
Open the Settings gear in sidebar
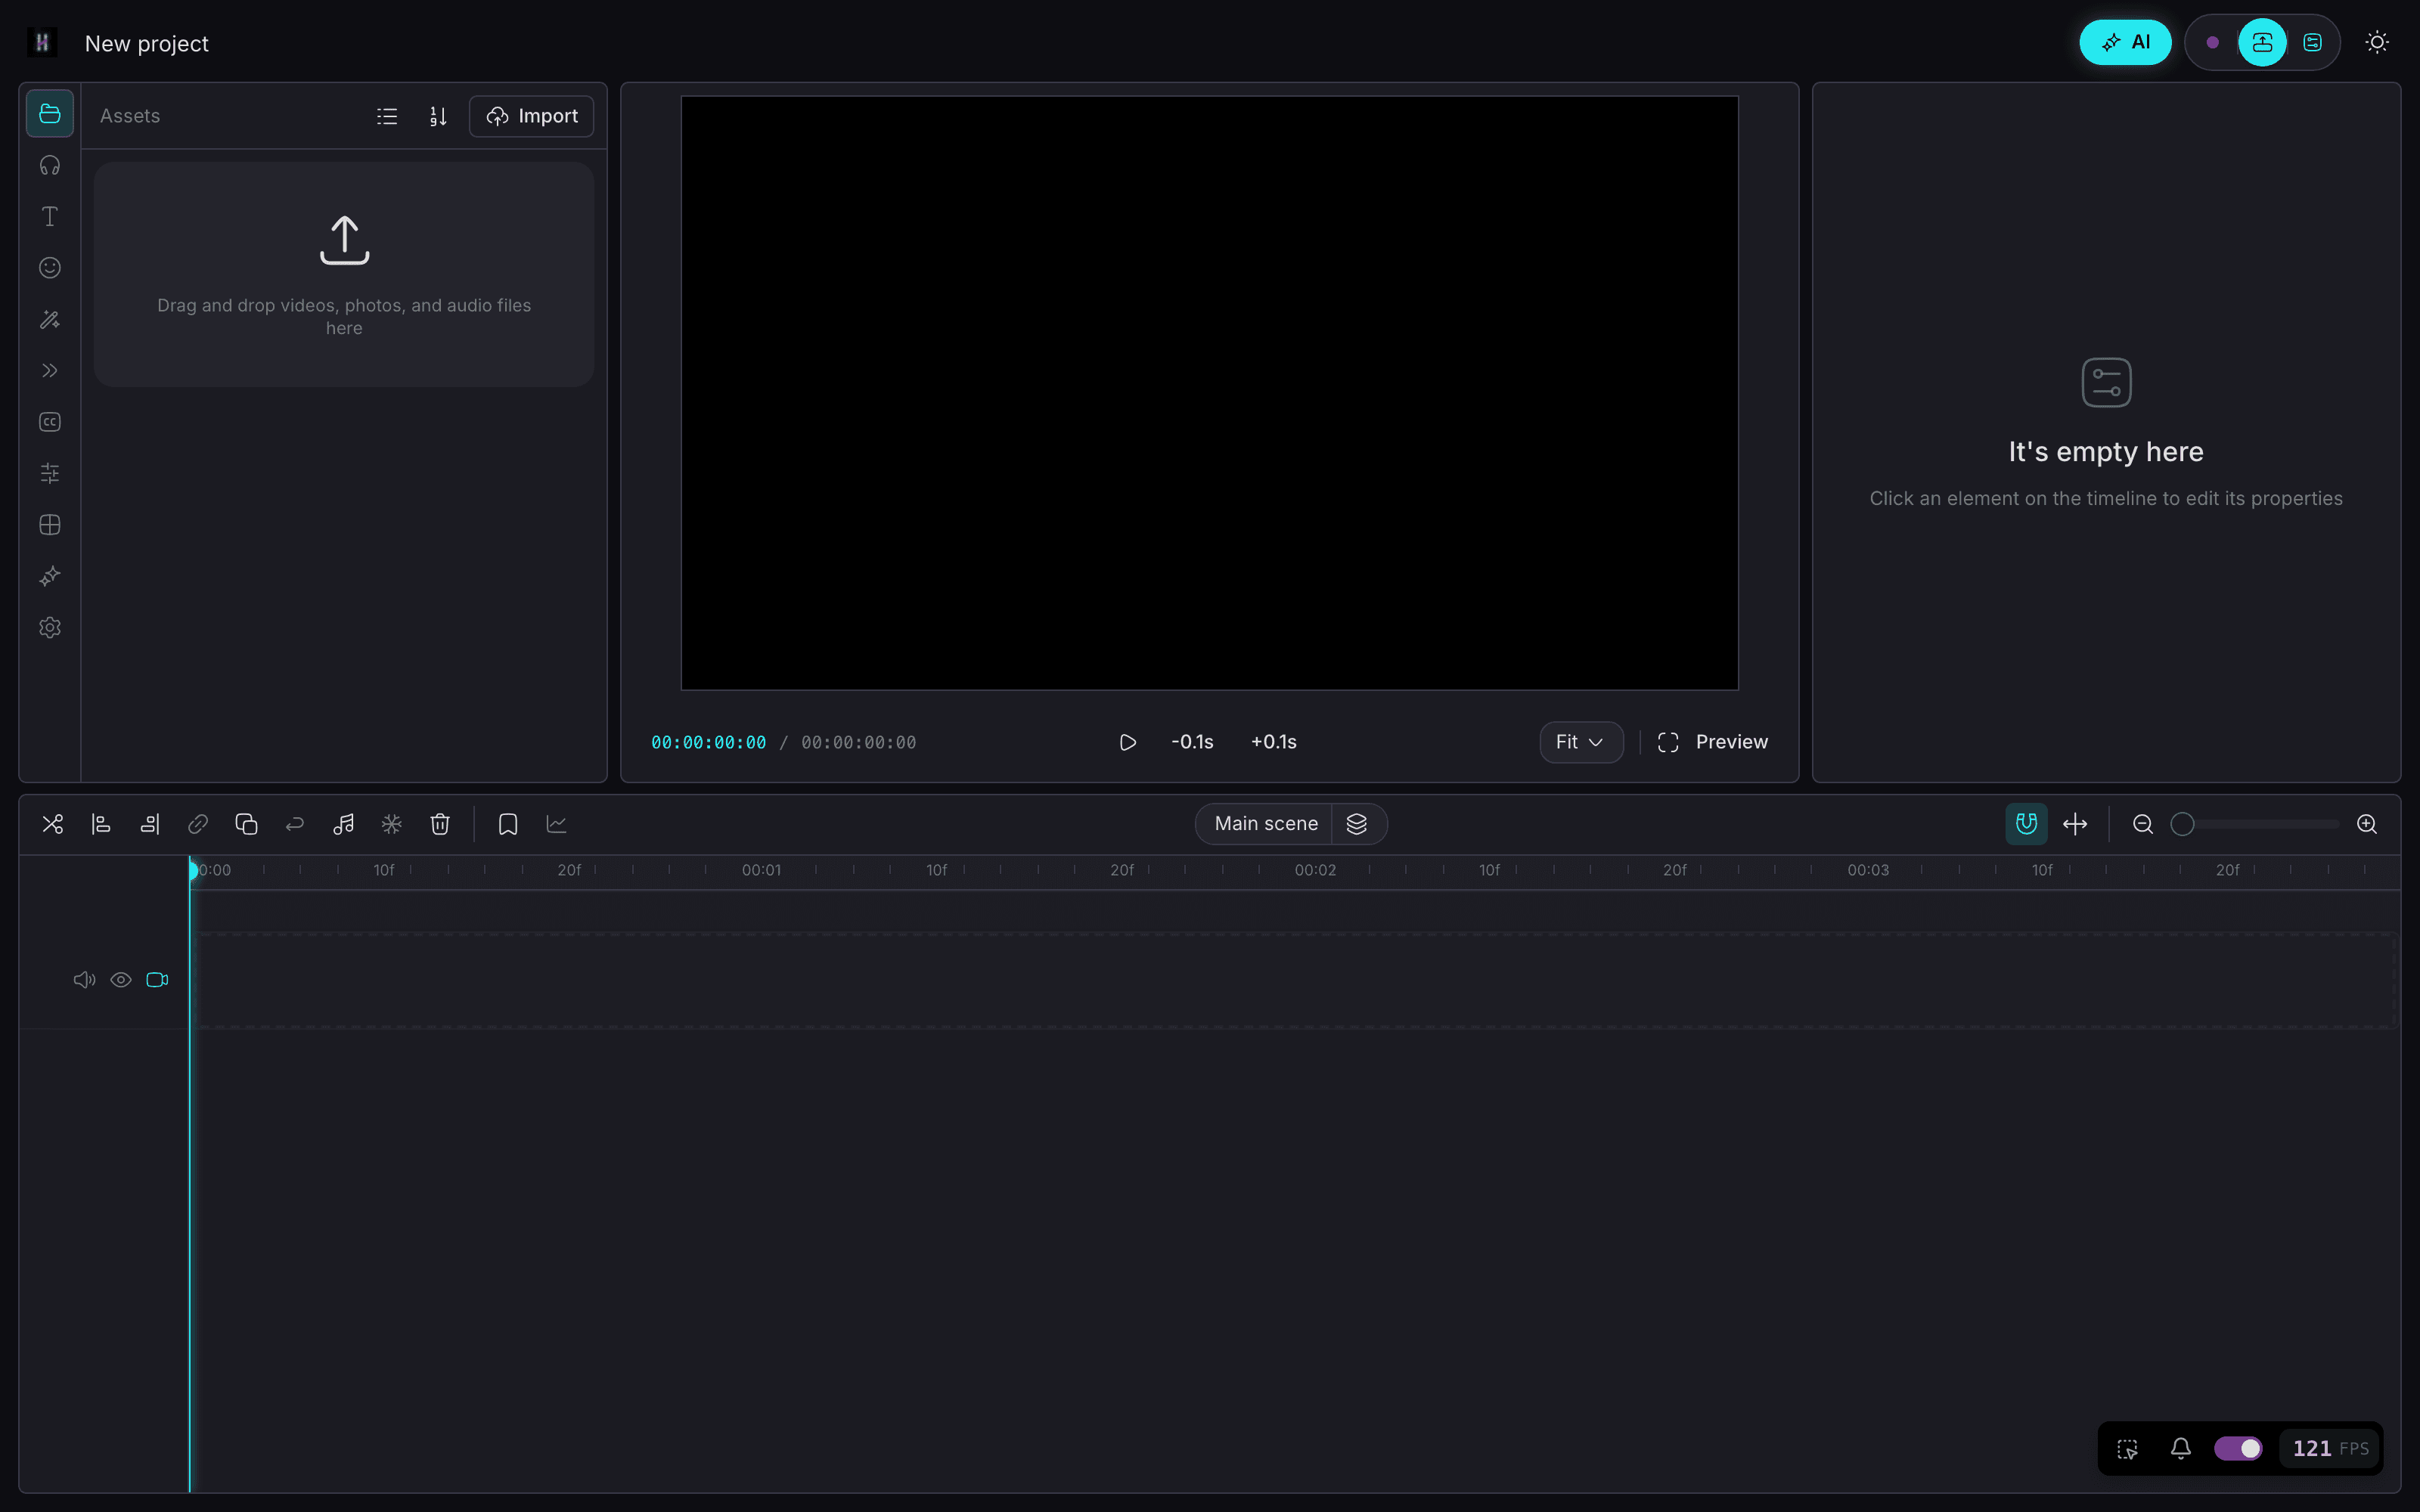coord(49,627)
